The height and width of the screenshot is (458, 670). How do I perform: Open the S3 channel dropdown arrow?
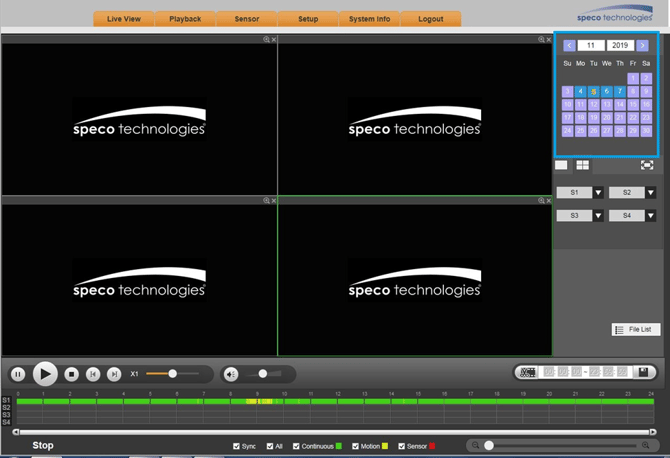pos(598,216)
